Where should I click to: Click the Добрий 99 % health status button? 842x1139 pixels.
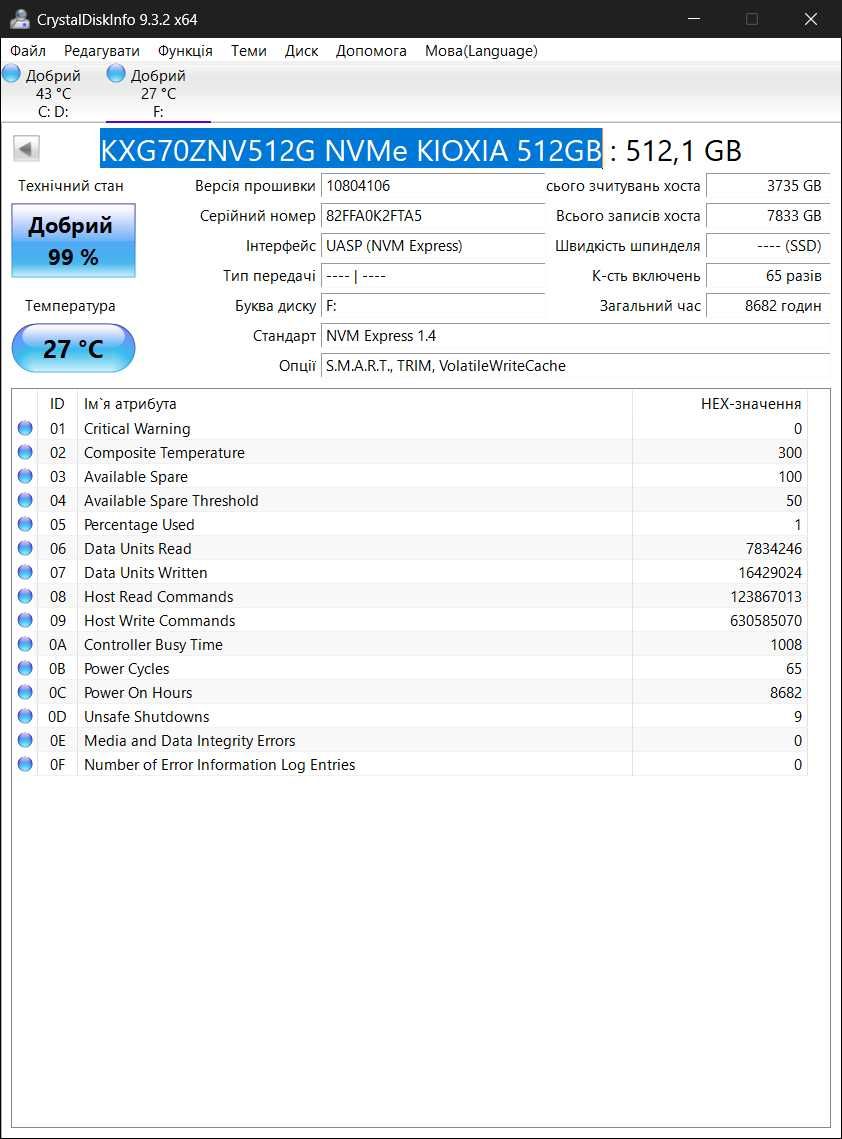coord(73,240)
